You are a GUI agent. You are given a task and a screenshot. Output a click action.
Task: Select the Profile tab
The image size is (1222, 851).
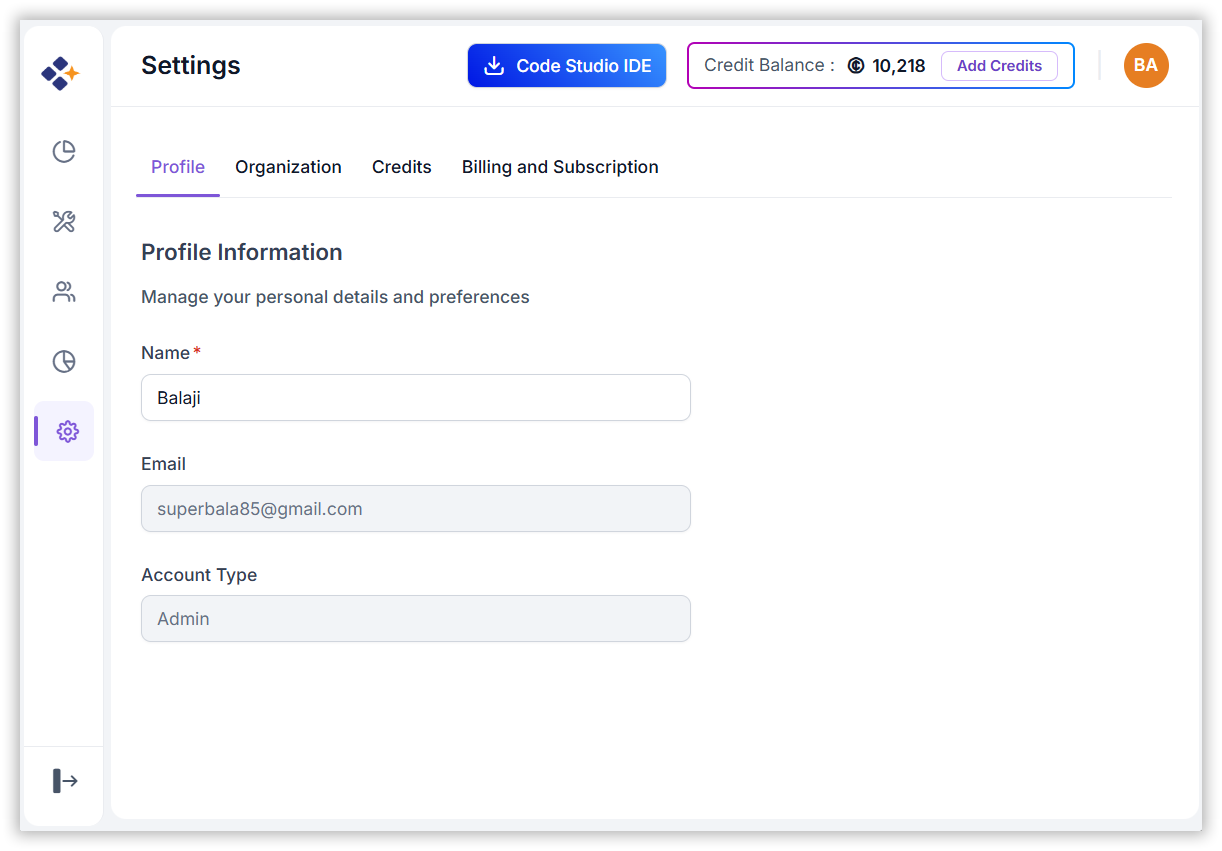(x=178, y=167)
